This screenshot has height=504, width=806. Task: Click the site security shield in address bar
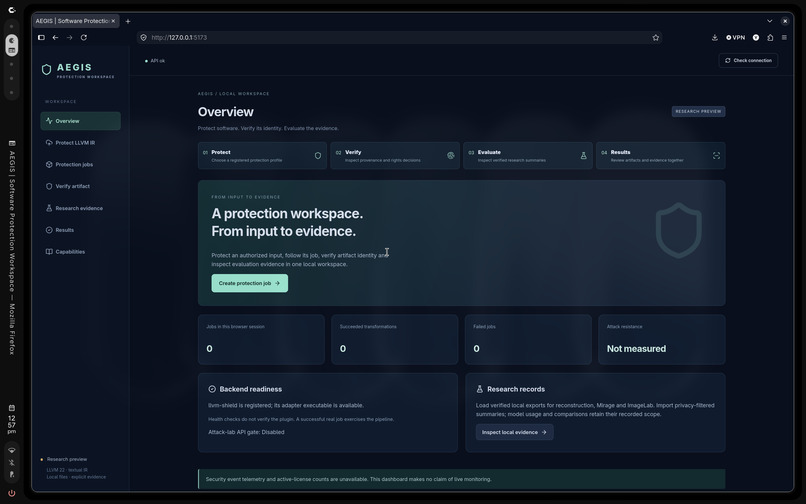143,38
